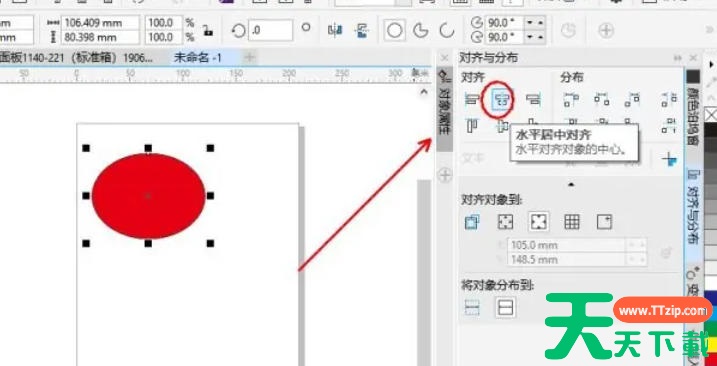
Task: Click close X beside 对象属性 tab
Action: (444, 58)
